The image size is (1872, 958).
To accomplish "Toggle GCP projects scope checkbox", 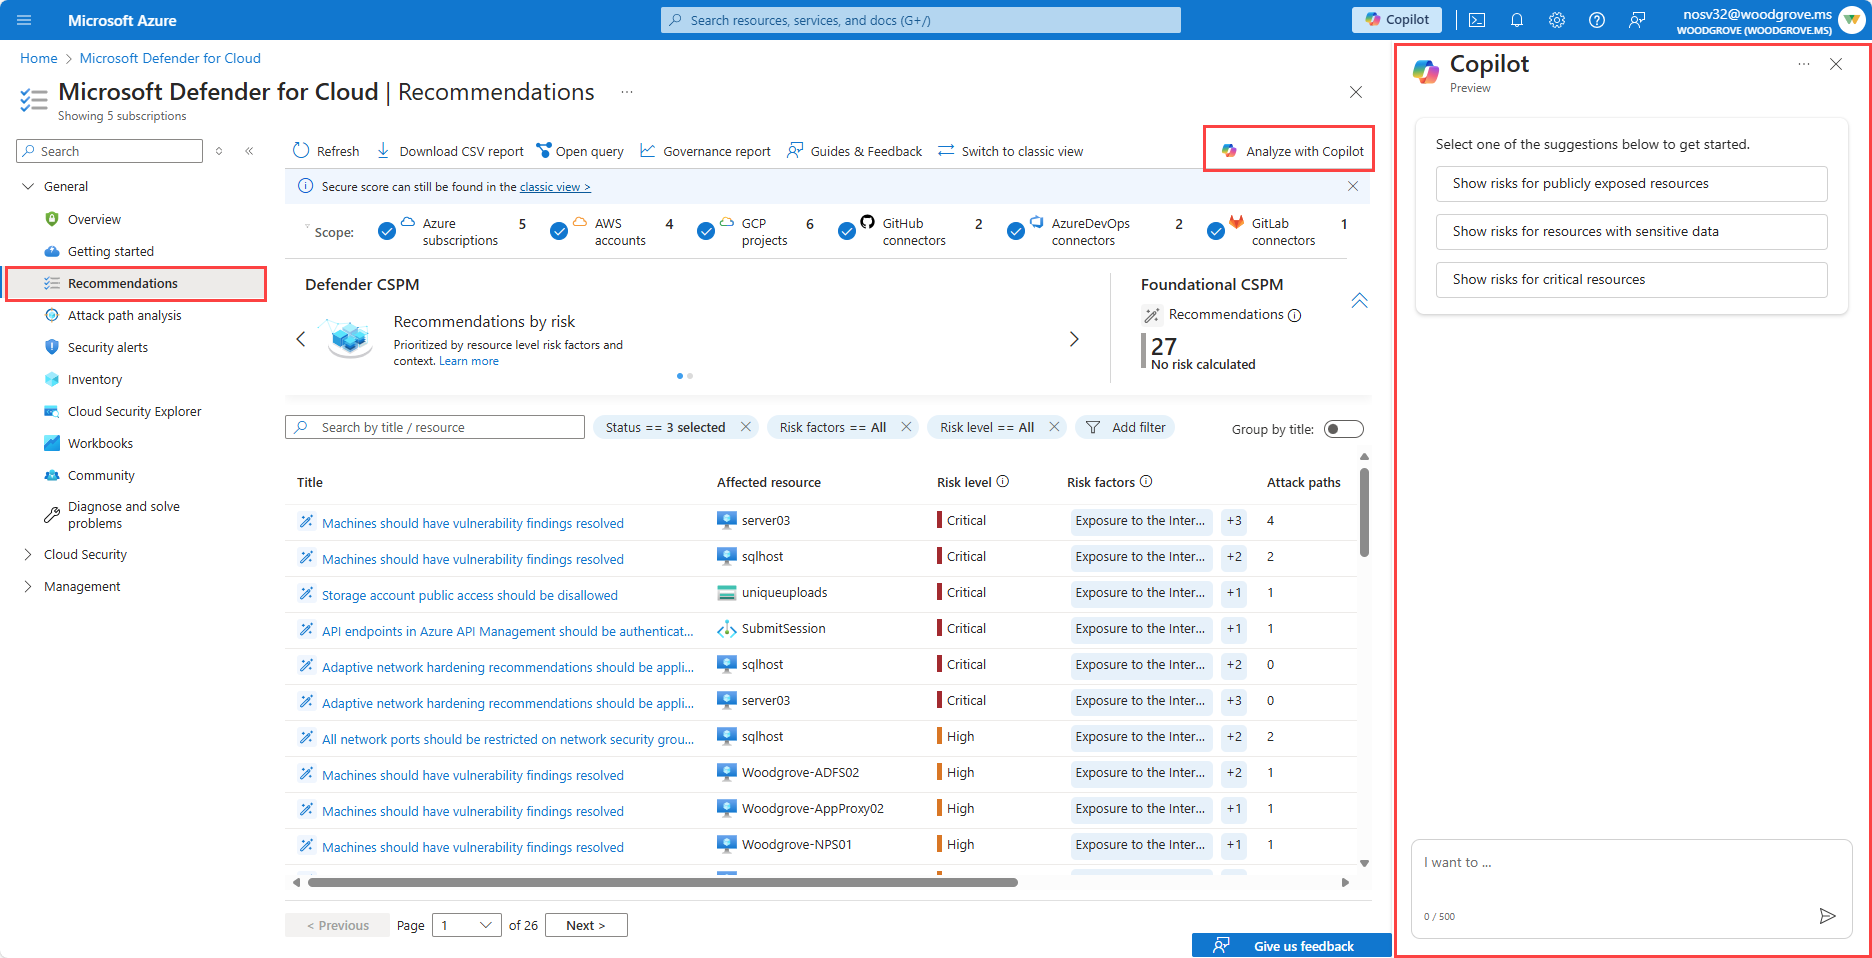I will (706, 231).
